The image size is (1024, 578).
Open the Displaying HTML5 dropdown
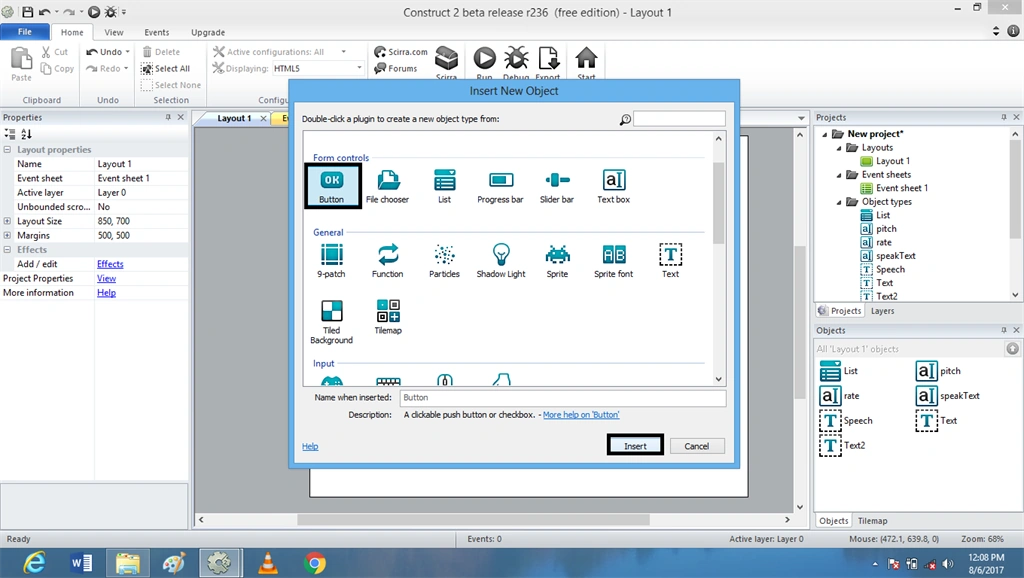coord(317,68)
